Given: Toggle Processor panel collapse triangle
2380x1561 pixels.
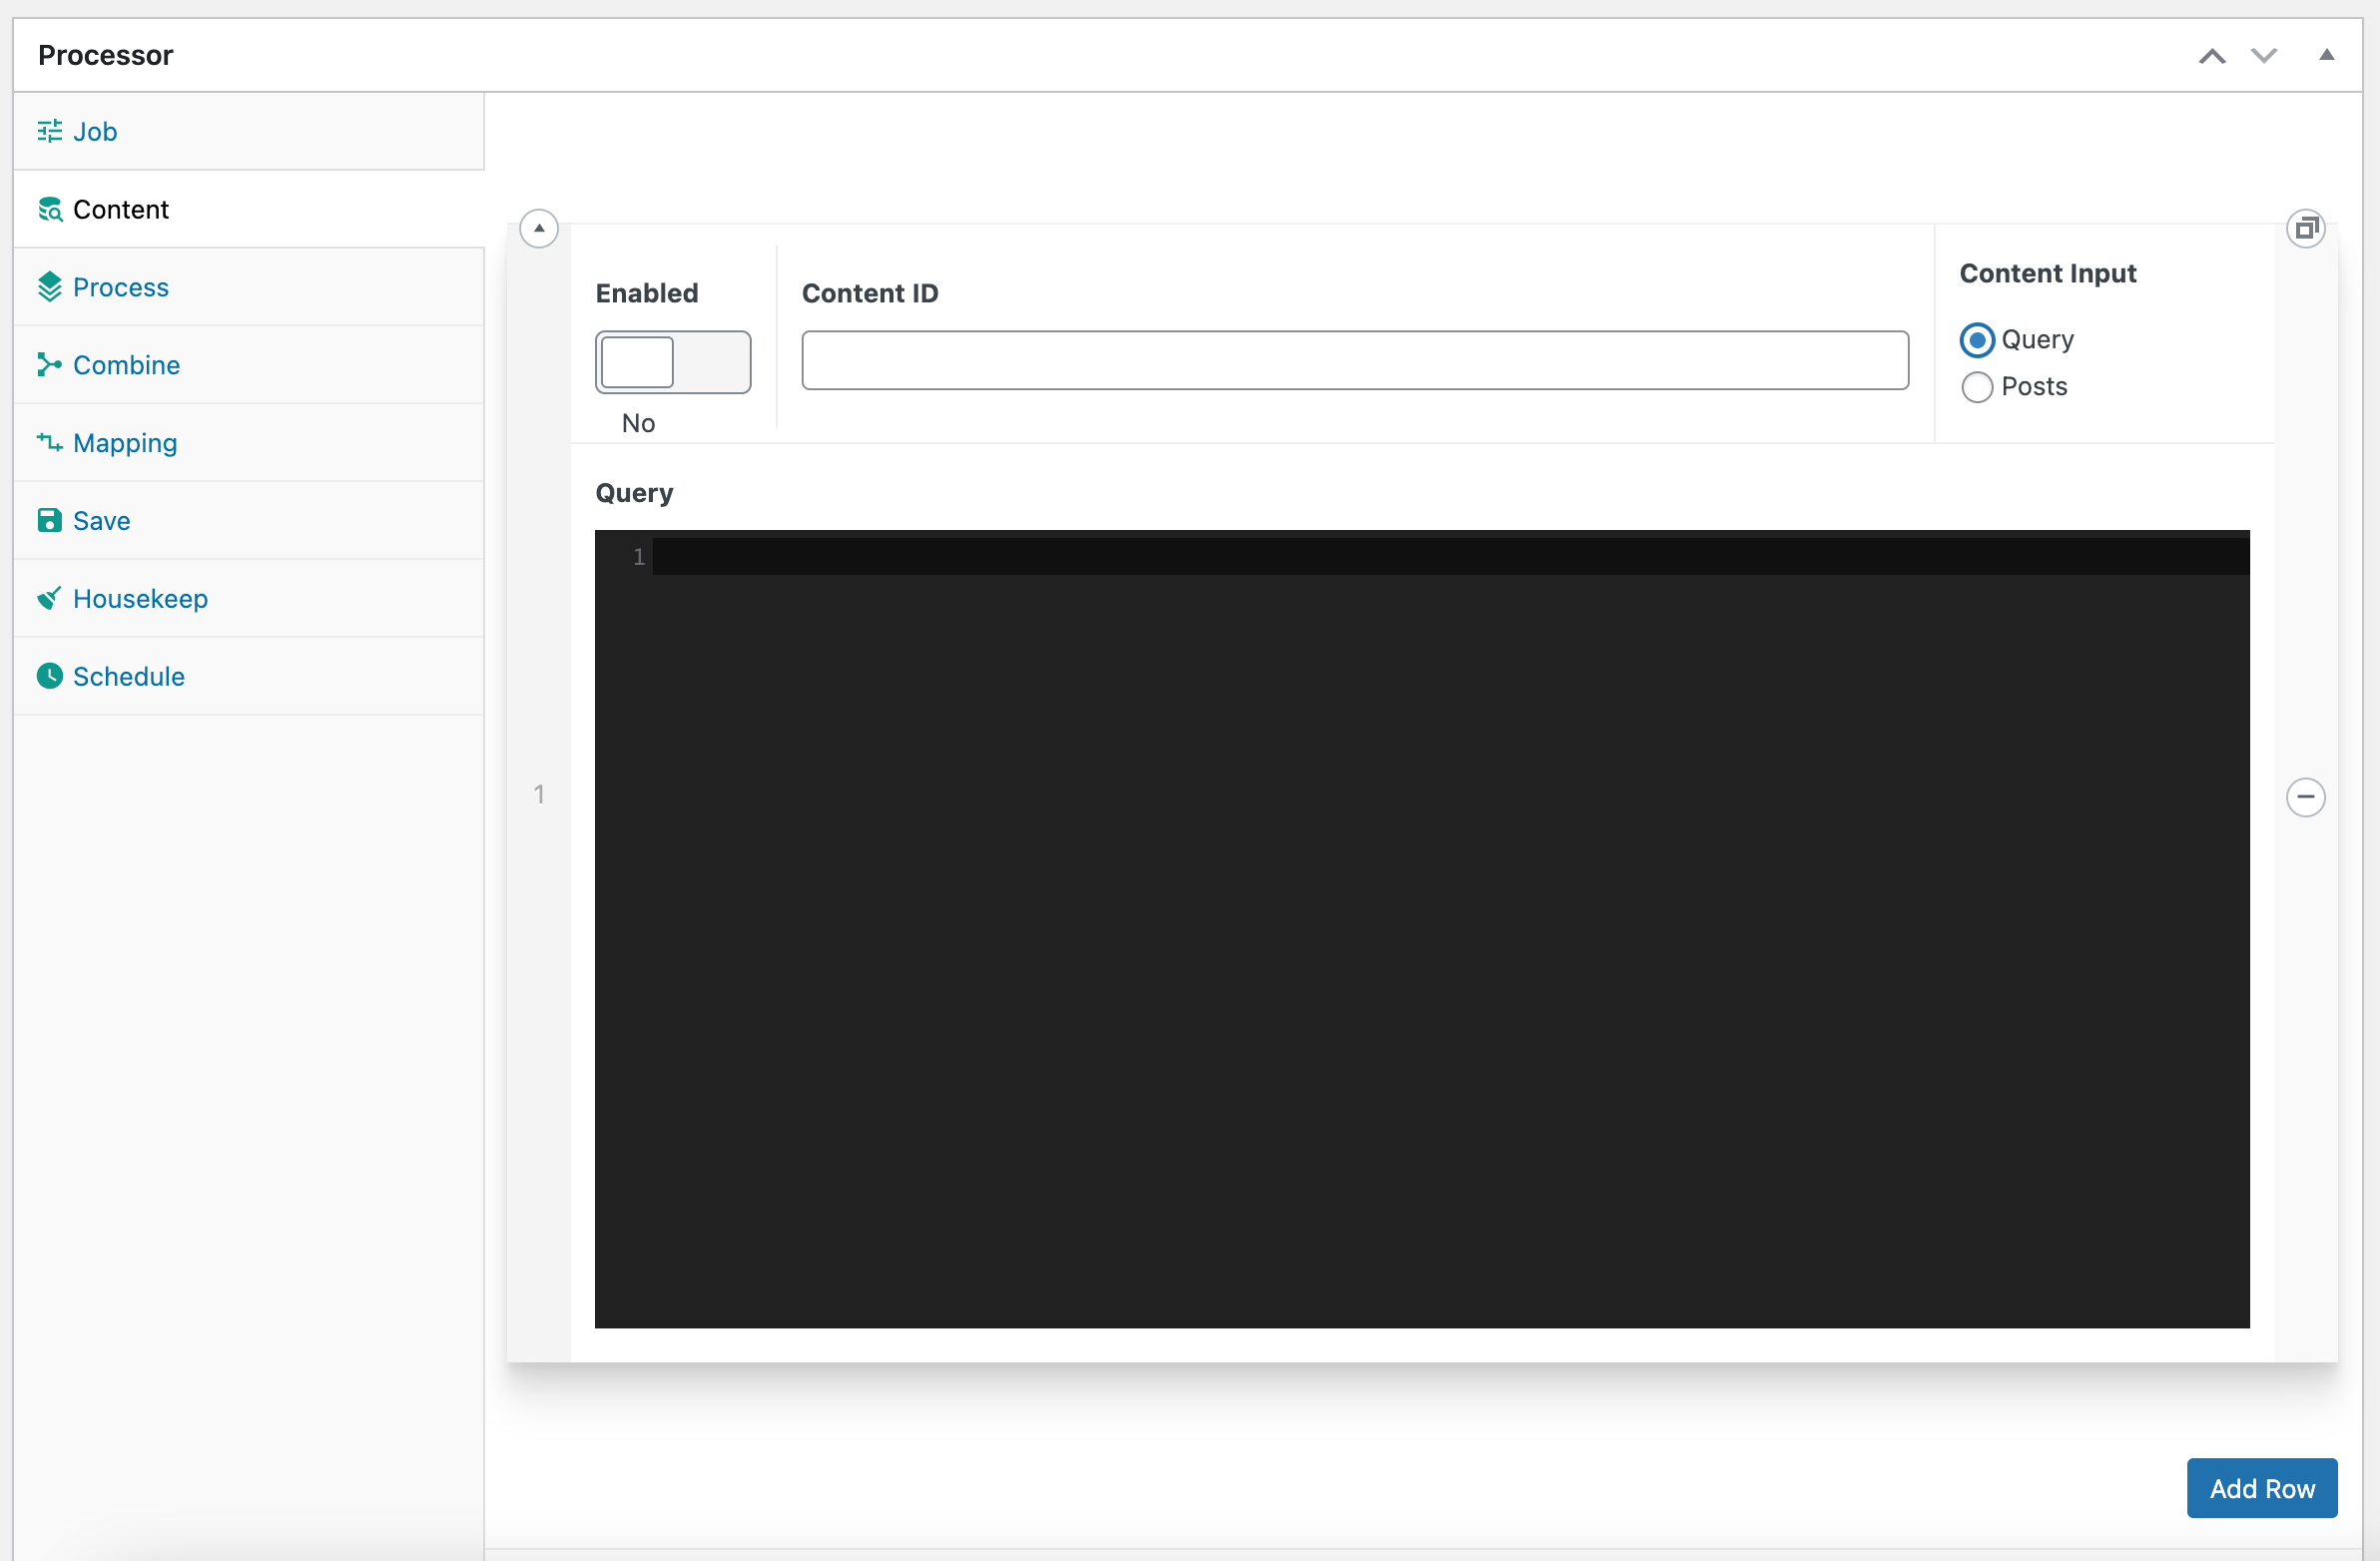Looking at the screenshot, I should click(x=2327, y=55).
